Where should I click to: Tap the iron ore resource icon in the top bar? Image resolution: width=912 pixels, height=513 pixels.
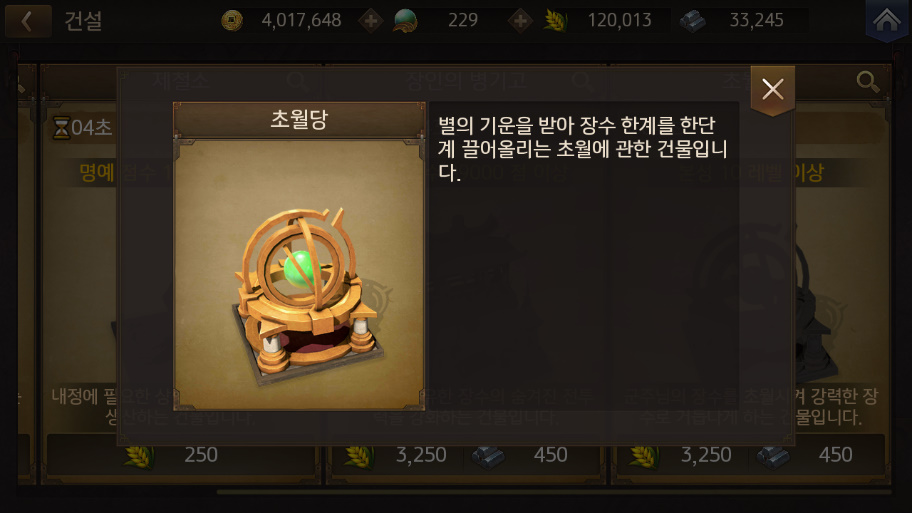pyautogui.click(x=693, y=22)
